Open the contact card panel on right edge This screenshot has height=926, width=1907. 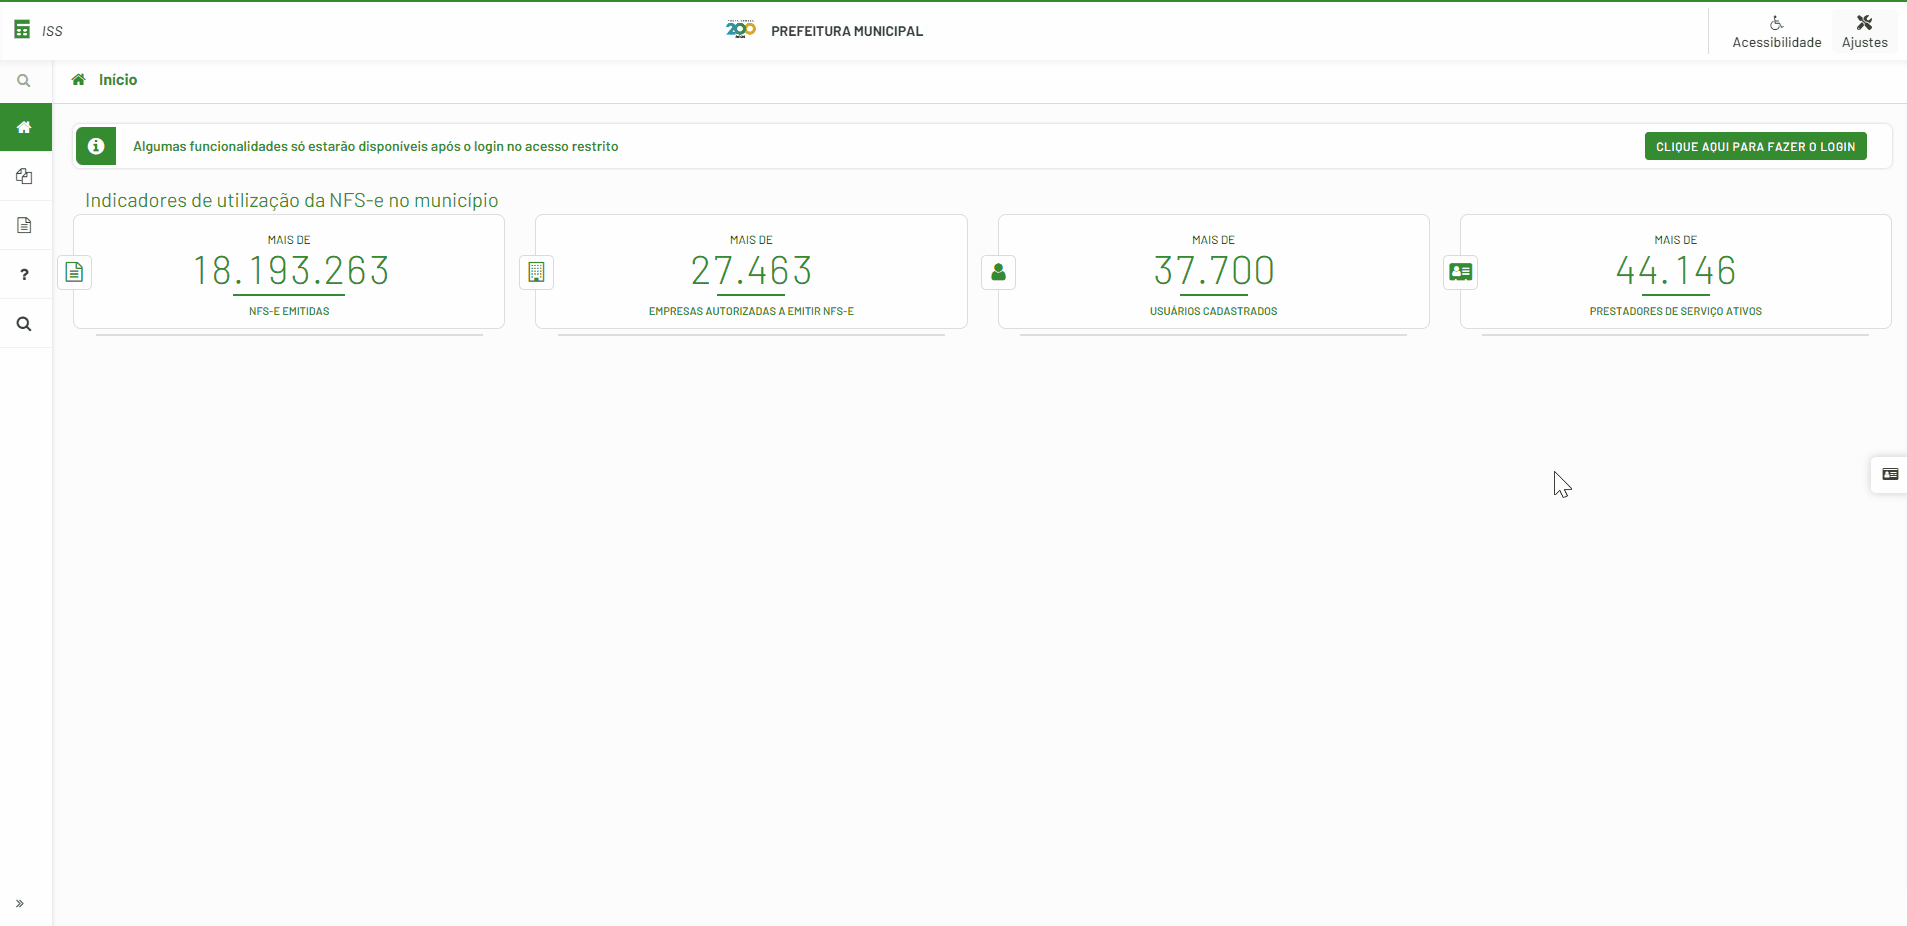point(1889,474)
